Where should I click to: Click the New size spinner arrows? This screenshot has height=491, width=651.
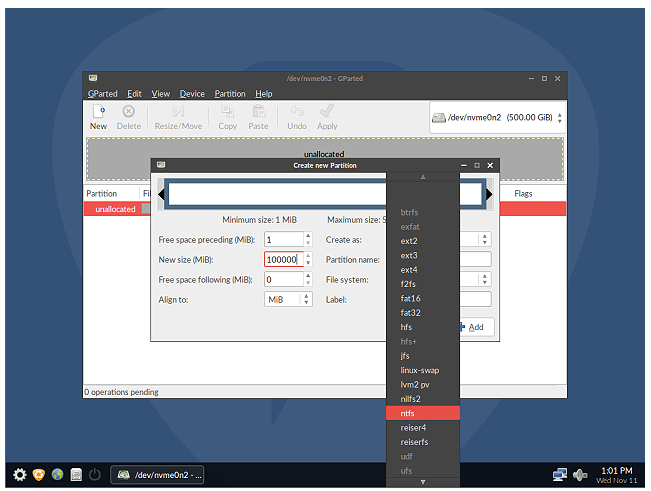(308, 259)
